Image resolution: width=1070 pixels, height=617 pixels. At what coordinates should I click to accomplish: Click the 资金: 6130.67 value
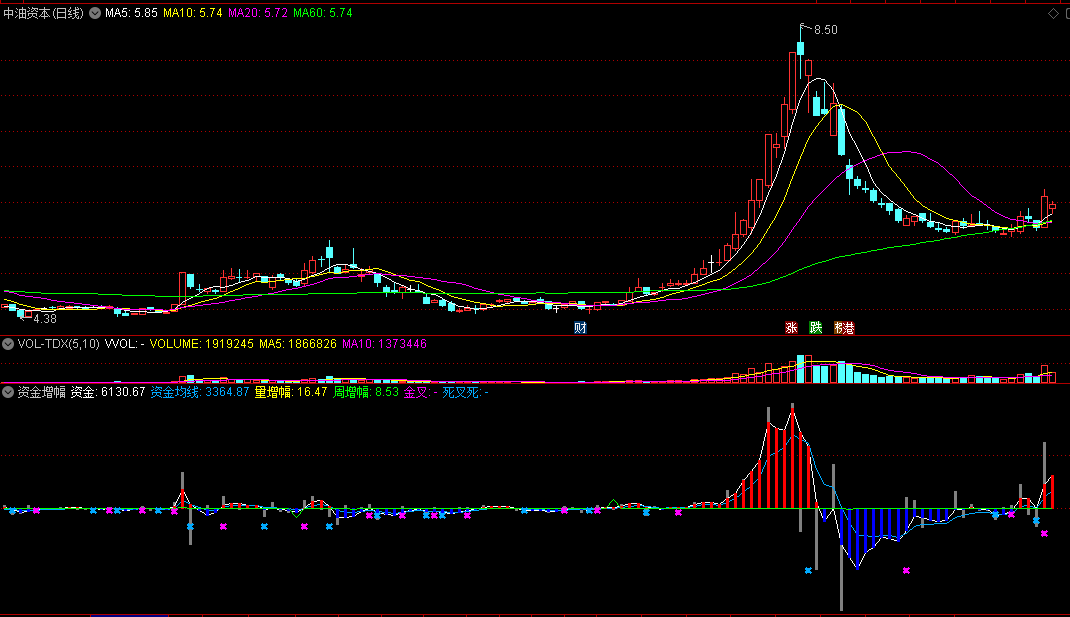click(x=108, y=392)
